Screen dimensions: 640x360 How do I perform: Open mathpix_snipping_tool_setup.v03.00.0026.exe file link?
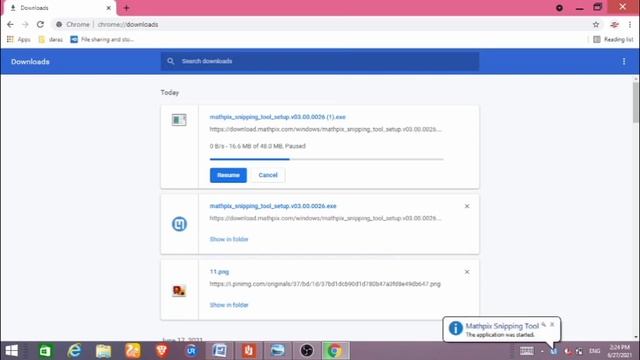pos(273,206)
